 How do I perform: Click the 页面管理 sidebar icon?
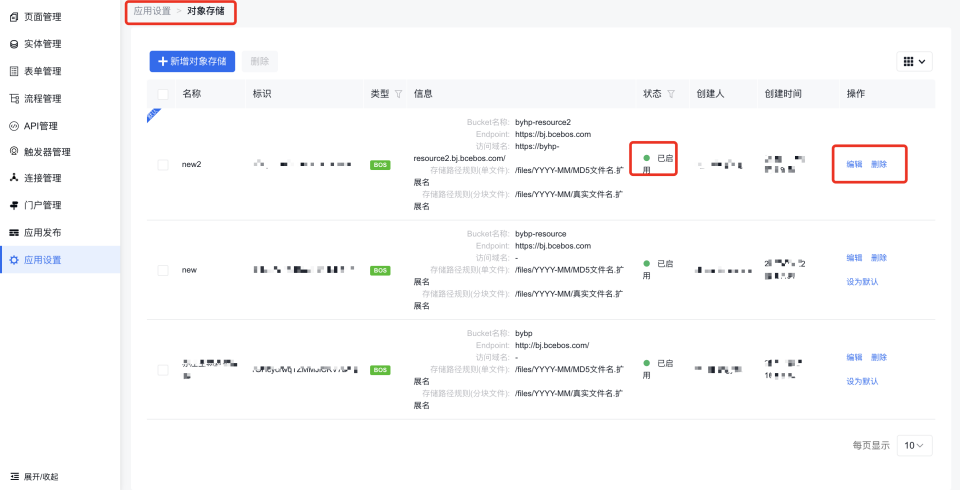[14, 17]
